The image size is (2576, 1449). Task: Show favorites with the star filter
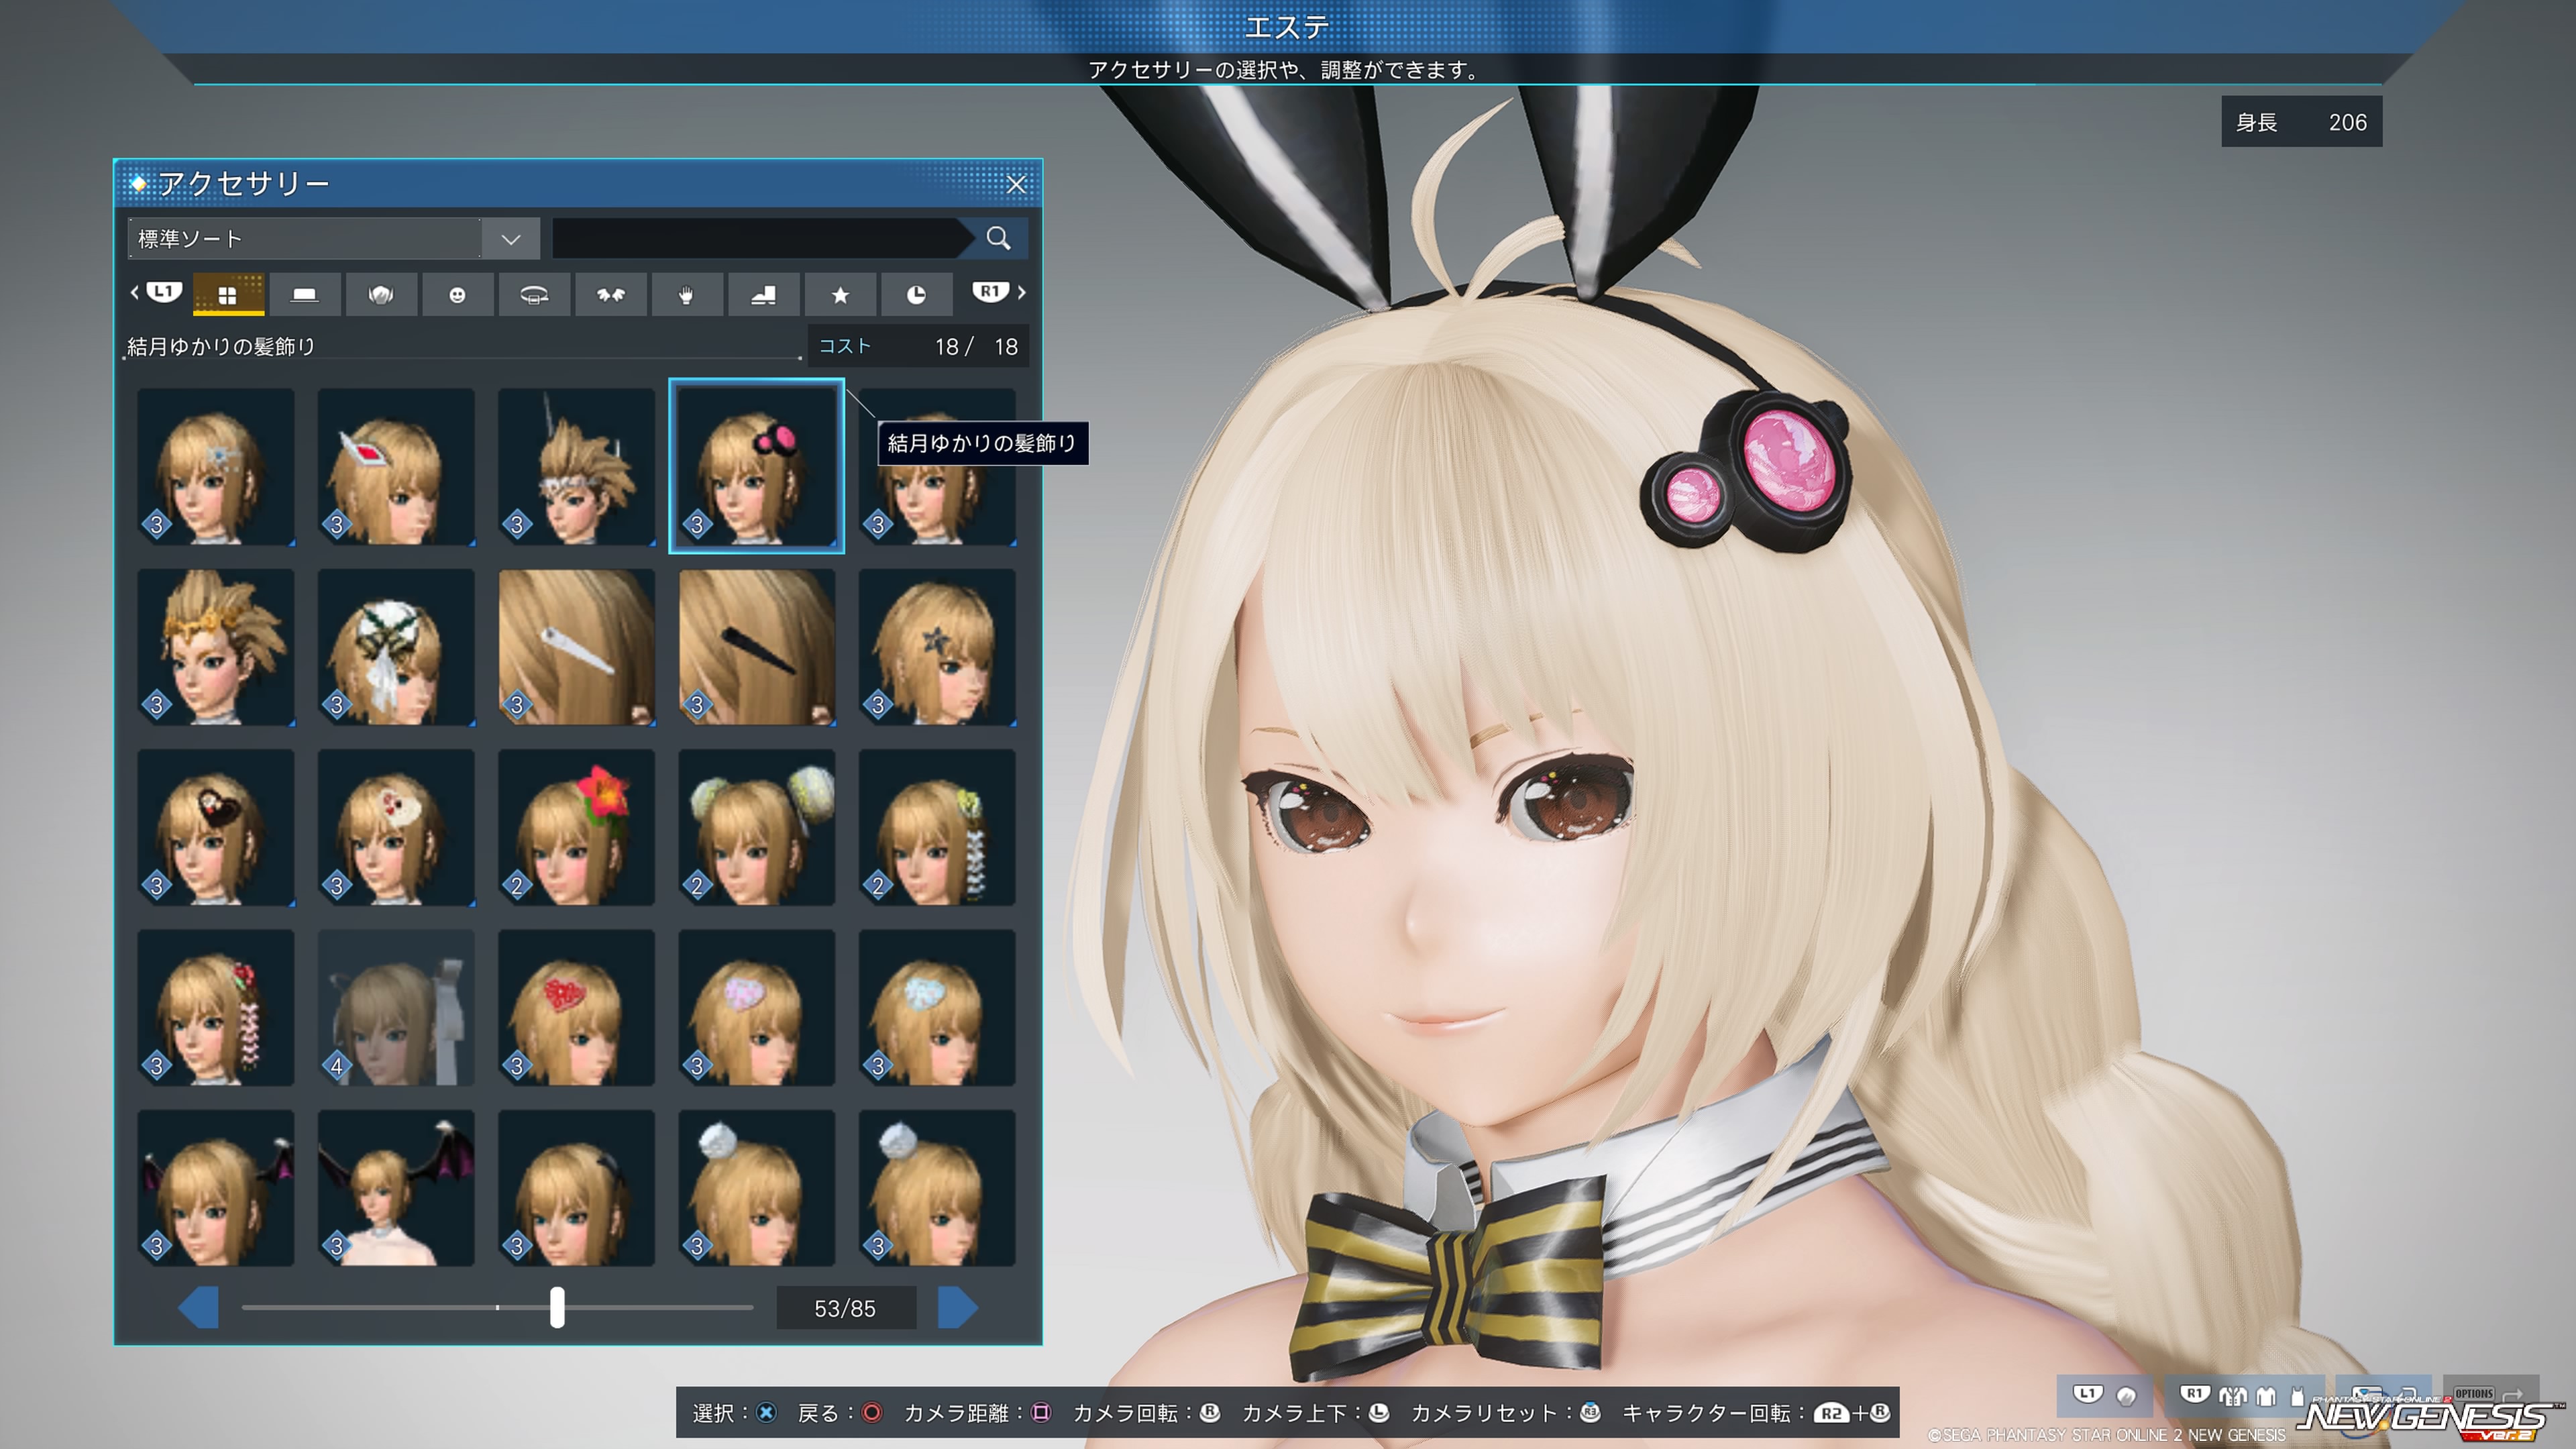(x=840, y=294)
